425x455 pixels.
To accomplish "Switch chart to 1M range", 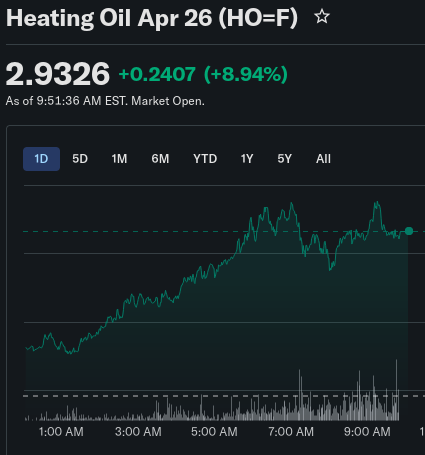I will [119, 159].
